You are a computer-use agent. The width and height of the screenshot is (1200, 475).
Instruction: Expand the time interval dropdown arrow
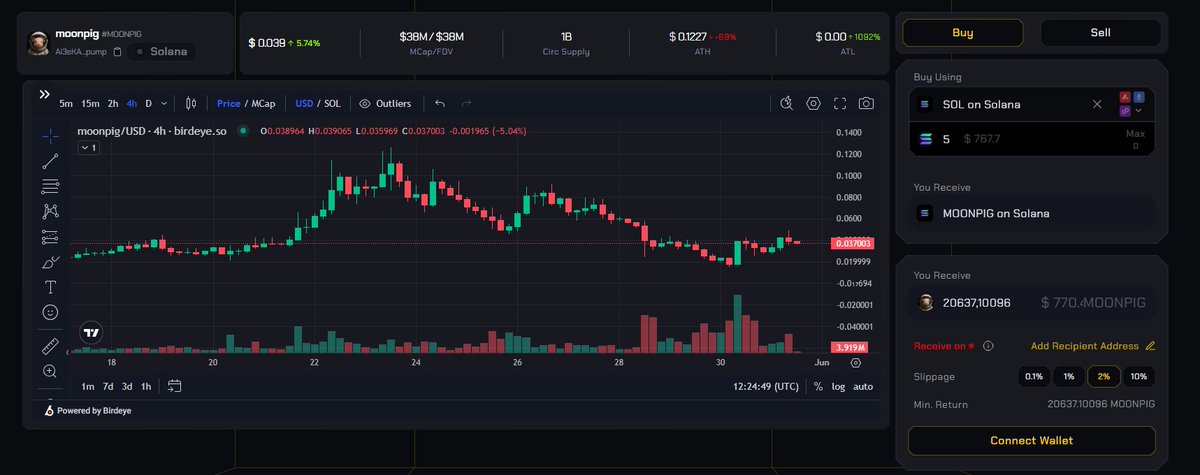coord(164,103)
